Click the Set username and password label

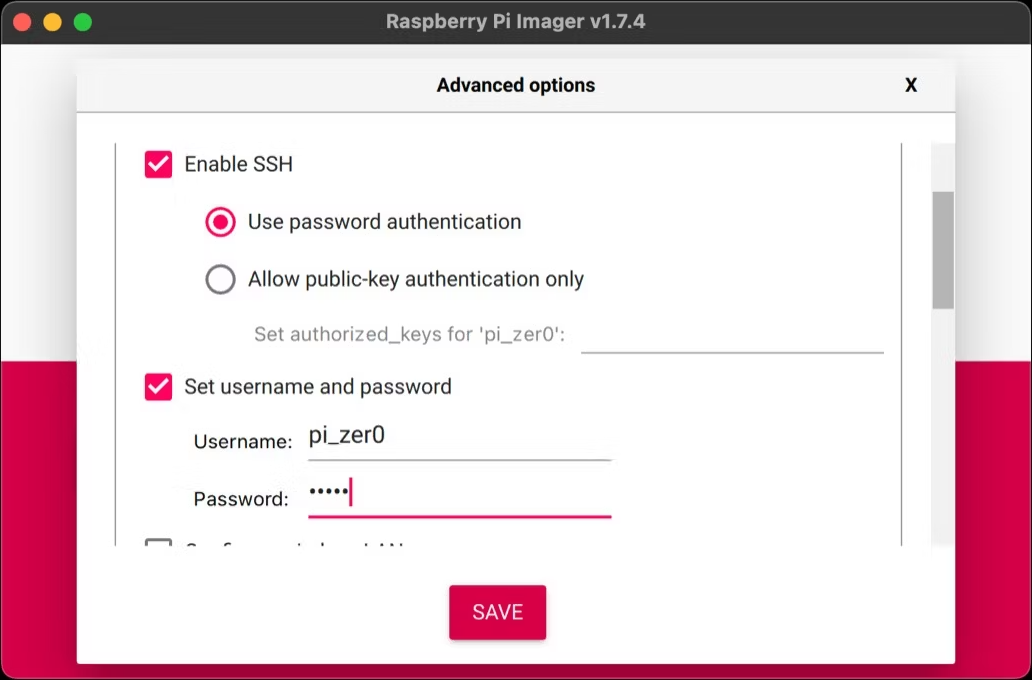point(317,387)
